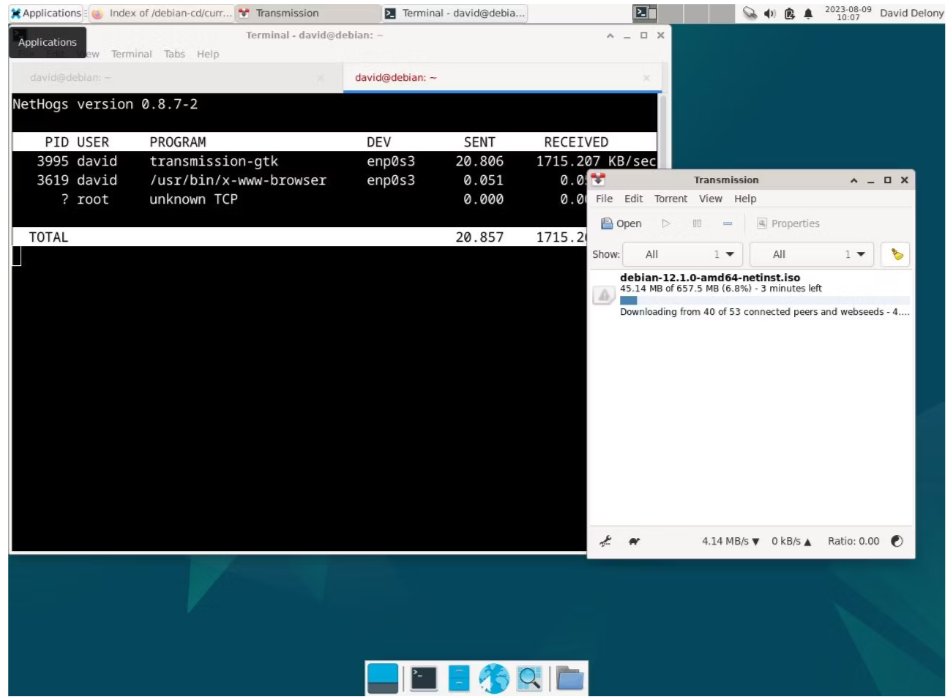Launch web browser globe from dock
This screenshot has height=698, width=952.
click(494, 678)
